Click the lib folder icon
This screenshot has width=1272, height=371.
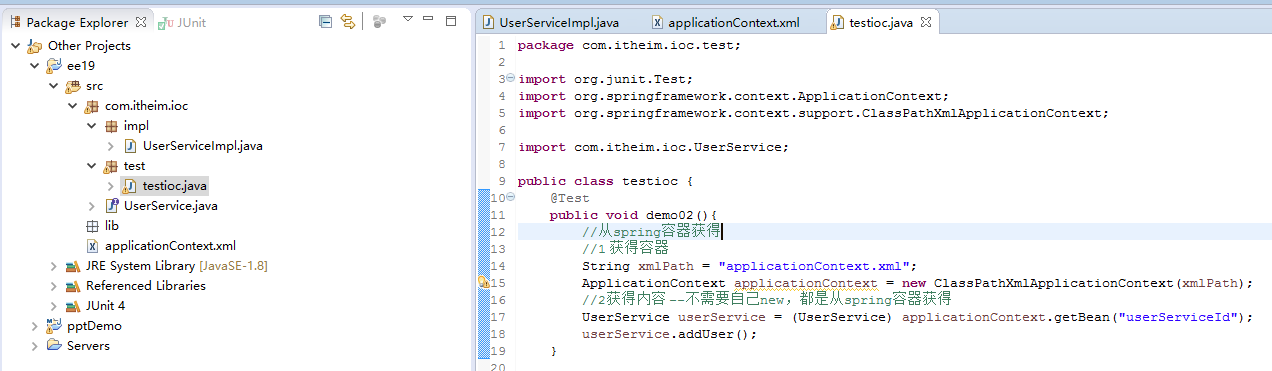[x=92, y=226]
